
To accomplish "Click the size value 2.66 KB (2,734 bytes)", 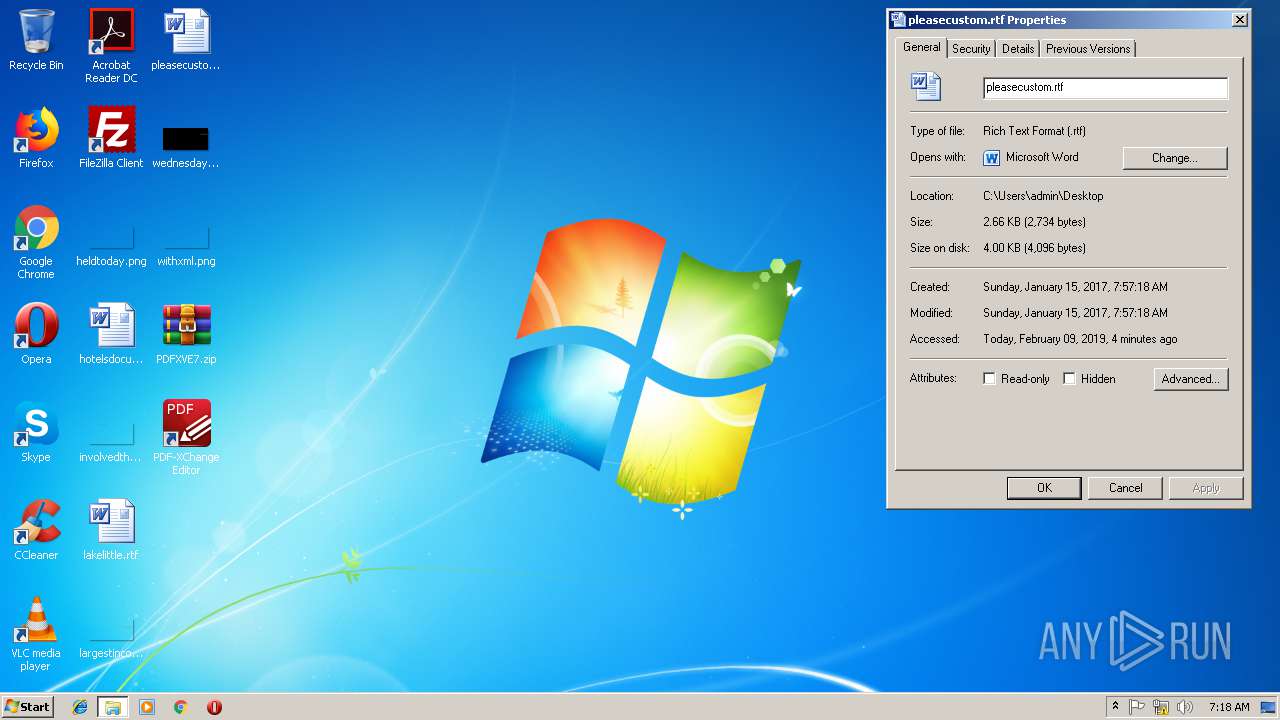I will (1034, 222).
